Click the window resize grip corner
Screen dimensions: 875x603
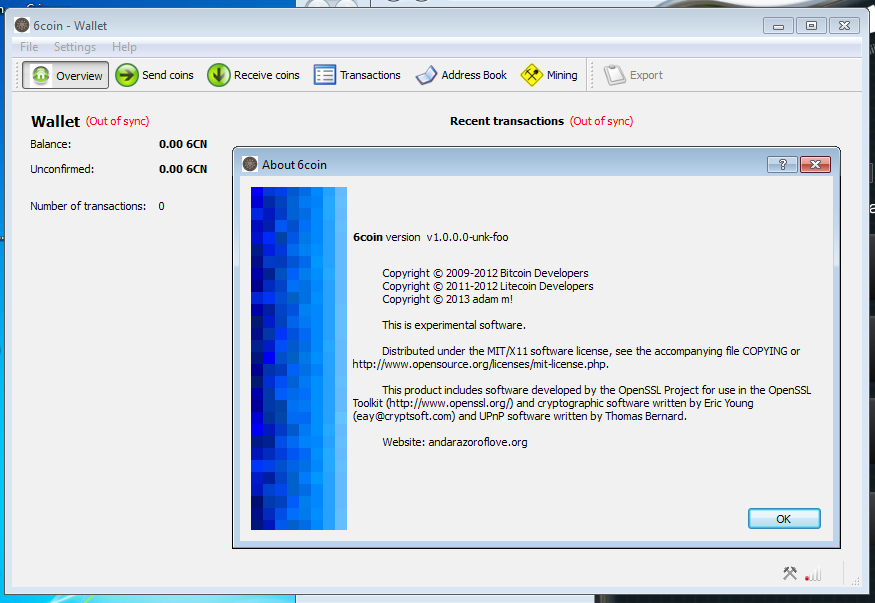[x=855, y=581]
